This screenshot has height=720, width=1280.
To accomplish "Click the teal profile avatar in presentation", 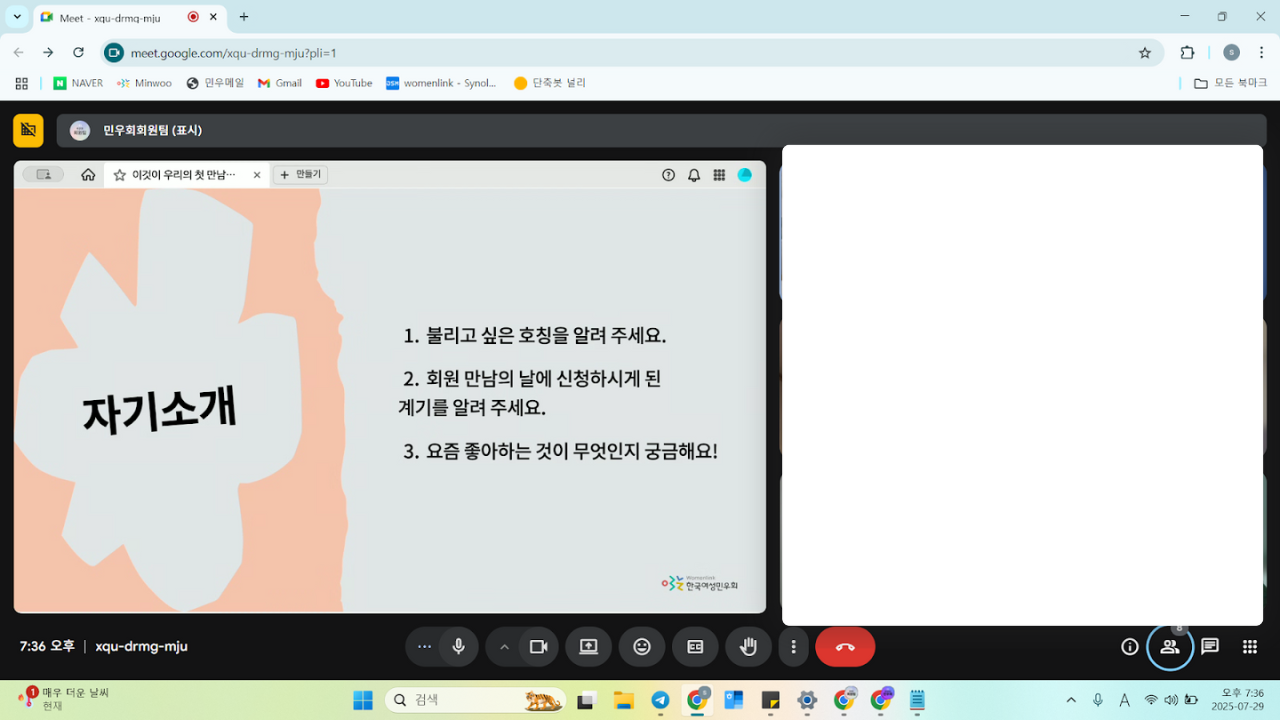I will click(745, 175).
